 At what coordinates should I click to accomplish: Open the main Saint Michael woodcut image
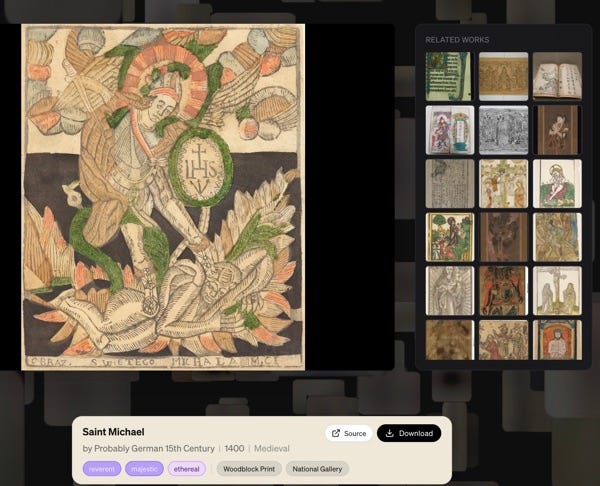tap(163, 197)
